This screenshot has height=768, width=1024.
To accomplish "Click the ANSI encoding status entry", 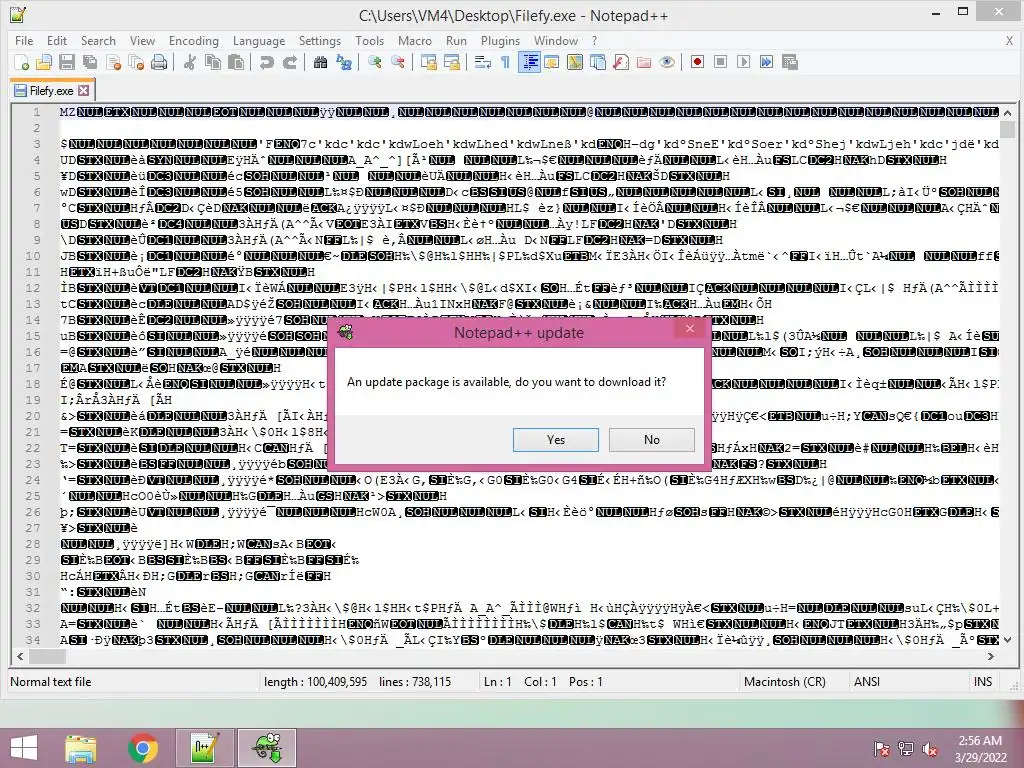I will tap(867, 682).
